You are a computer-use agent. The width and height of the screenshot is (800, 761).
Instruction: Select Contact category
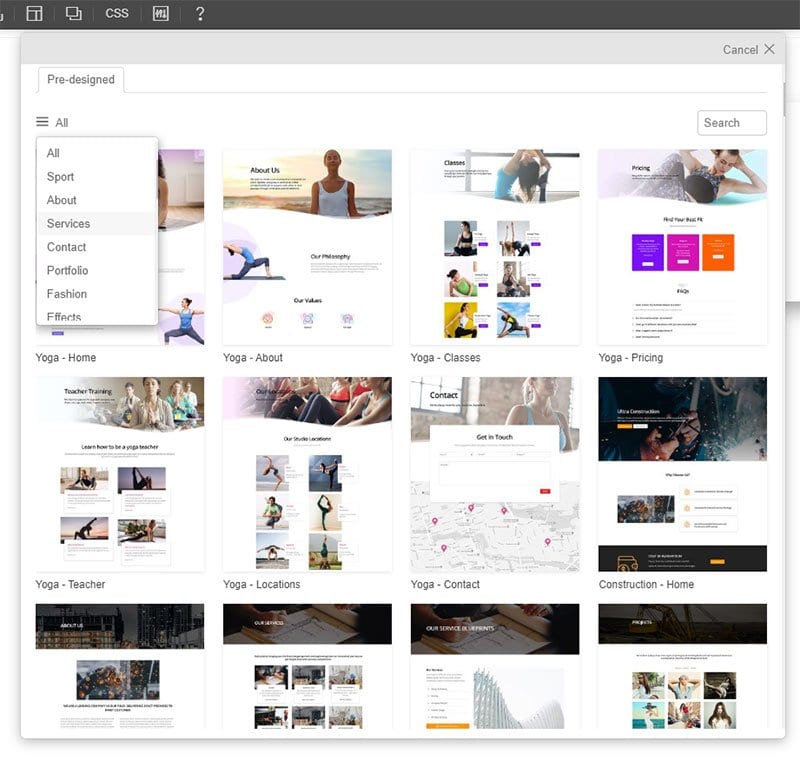click(x=96, y=247)
